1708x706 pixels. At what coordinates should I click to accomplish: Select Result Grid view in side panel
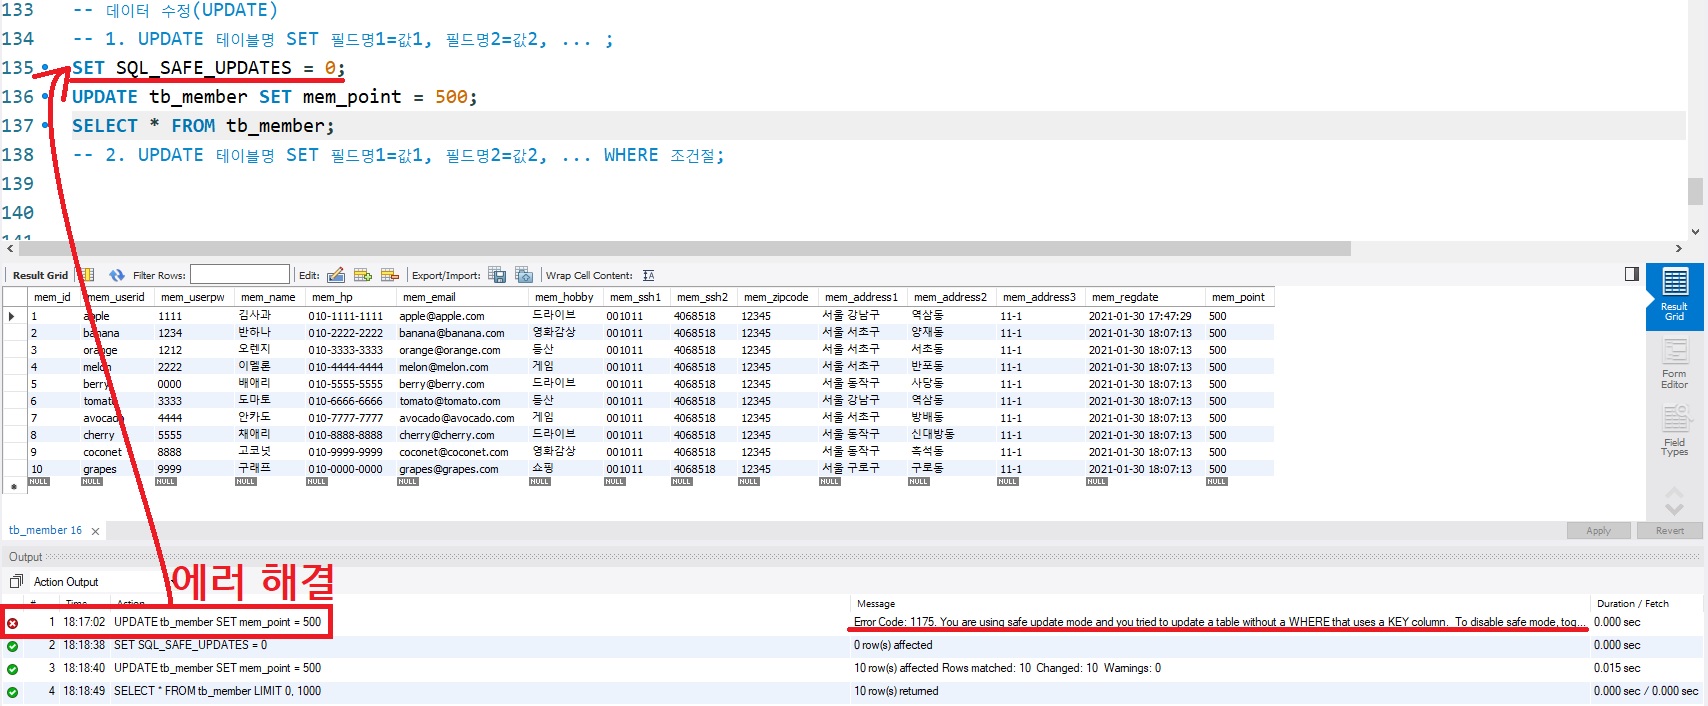(x=1674, y=296)
